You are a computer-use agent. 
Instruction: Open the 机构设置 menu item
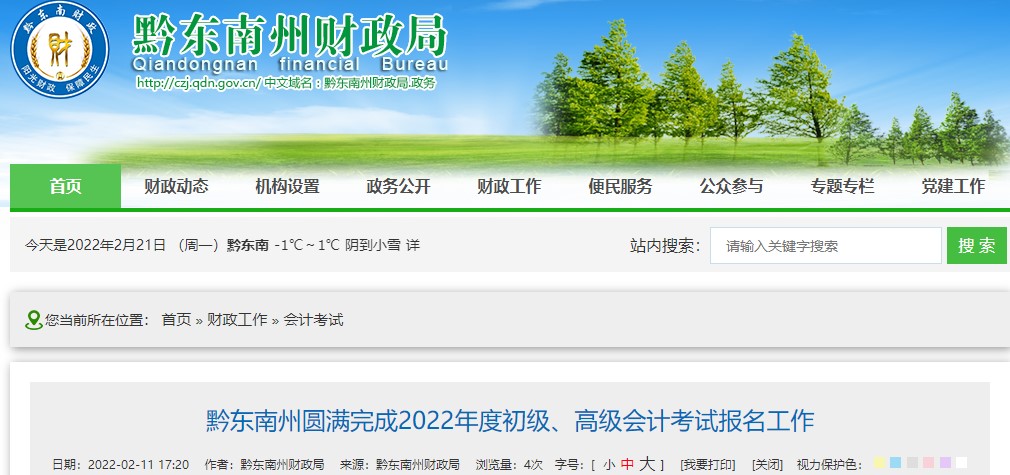coord(287,186)
